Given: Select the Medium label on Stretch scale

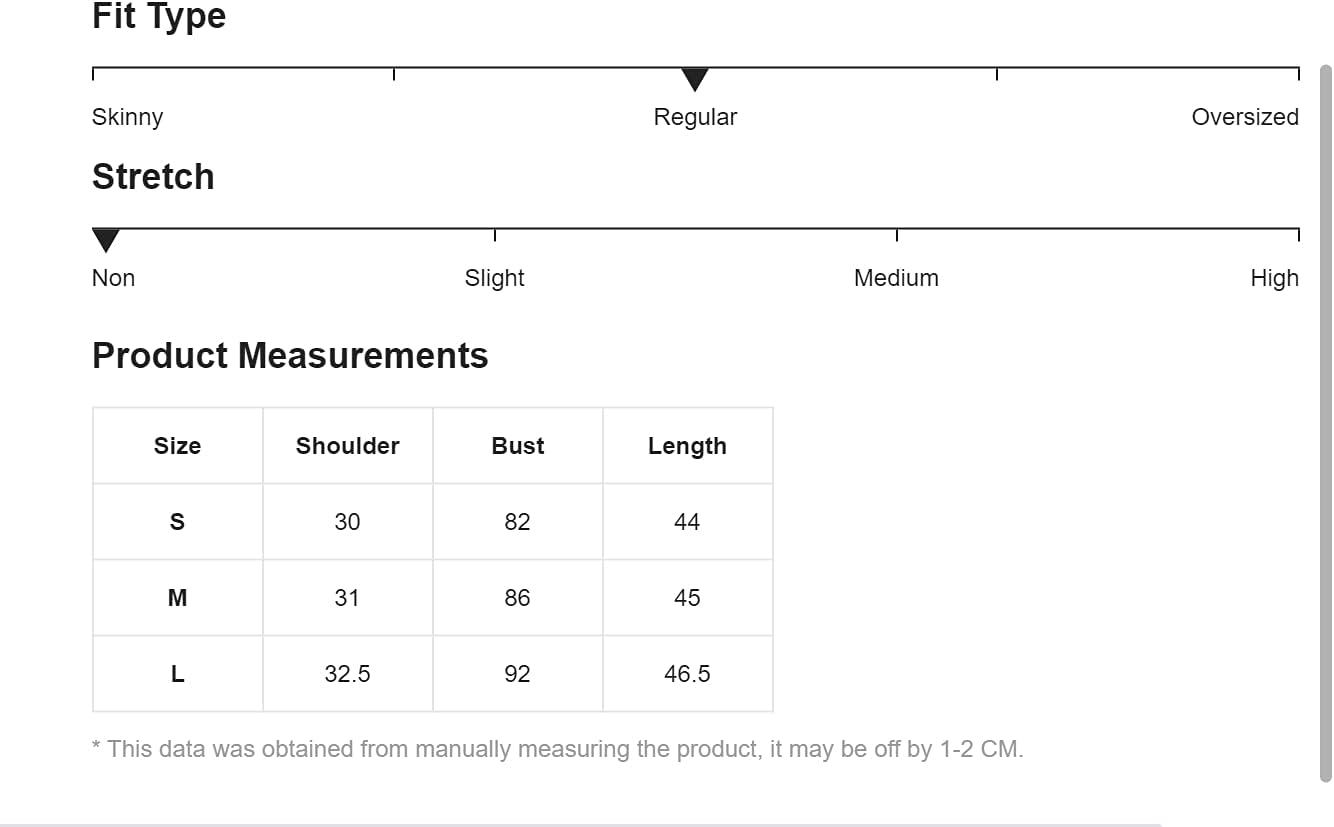Looking at the screenshot, I should coord(896,278).
